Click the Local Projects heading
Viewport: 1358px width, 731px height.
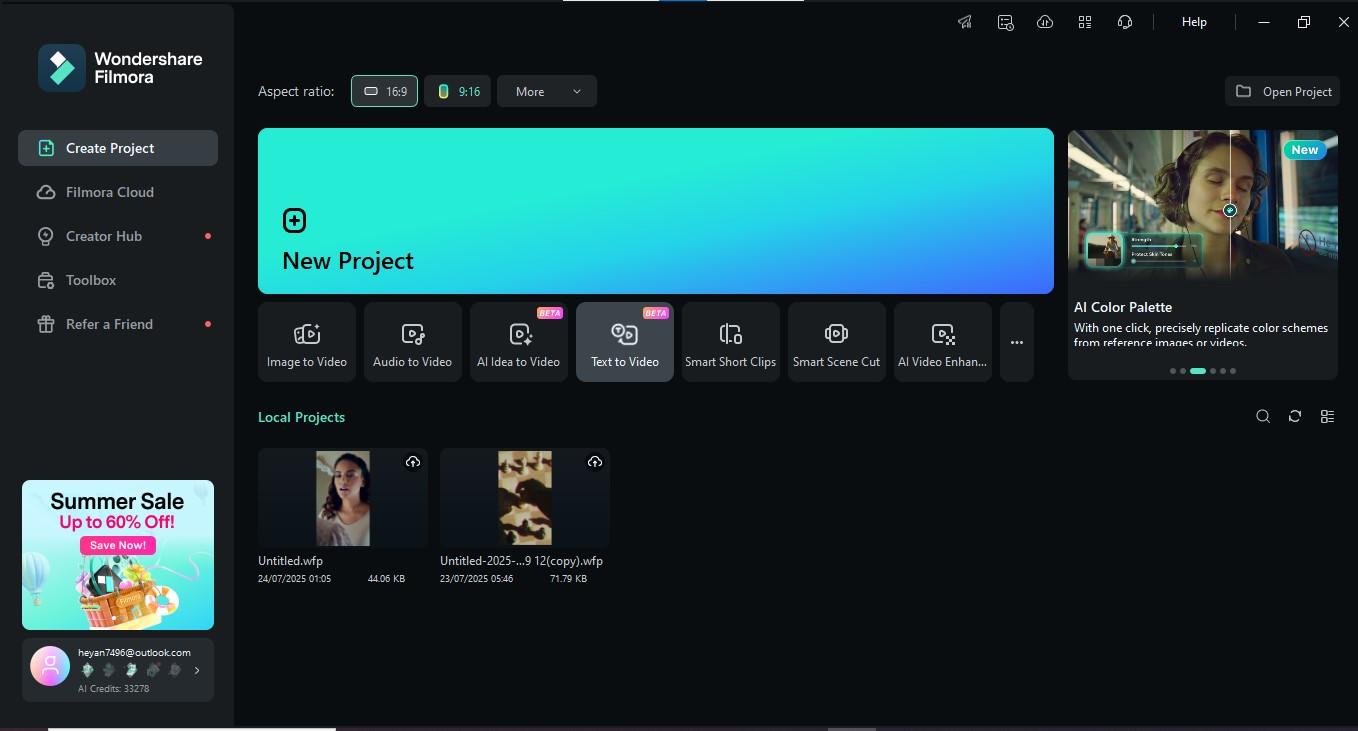click(x=301, y=417)
